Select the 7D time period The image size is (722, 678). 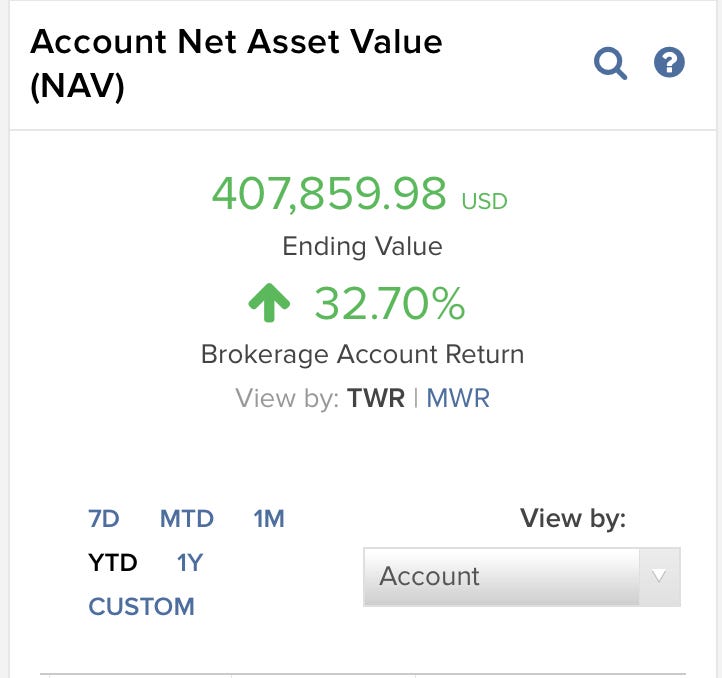click(x=104, y=519)
